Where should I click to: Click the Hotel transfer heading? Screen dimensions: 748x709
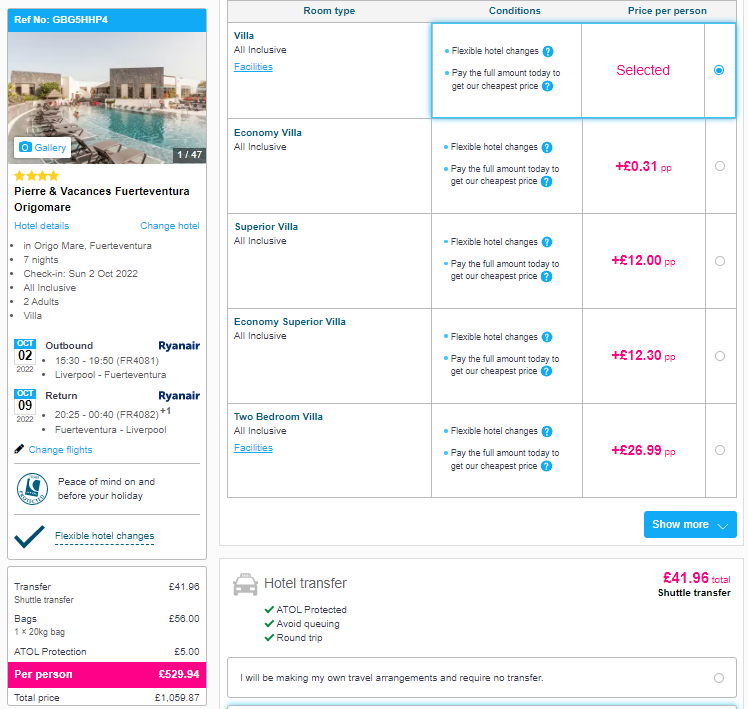coord(305,583)
